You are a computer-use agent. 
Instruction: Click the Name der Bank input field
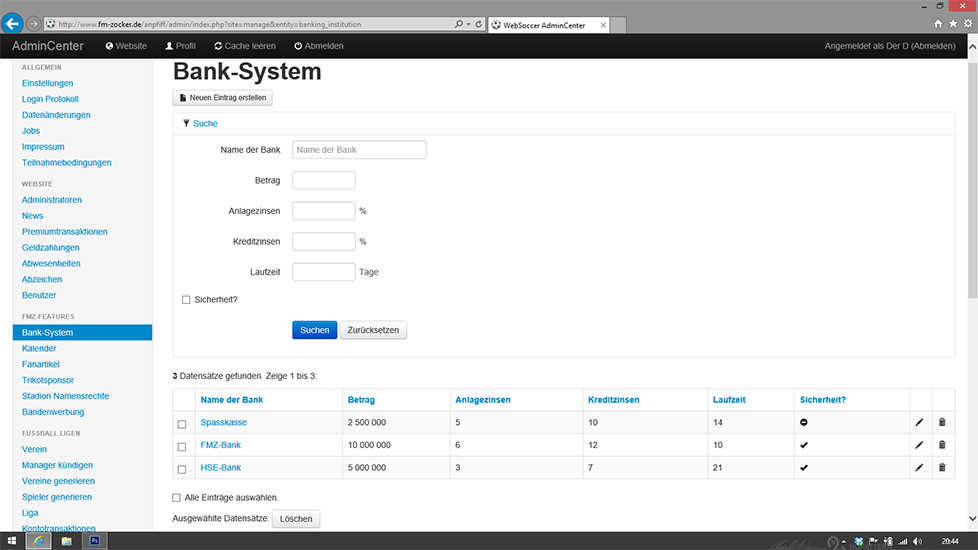(x=359, y=150)
